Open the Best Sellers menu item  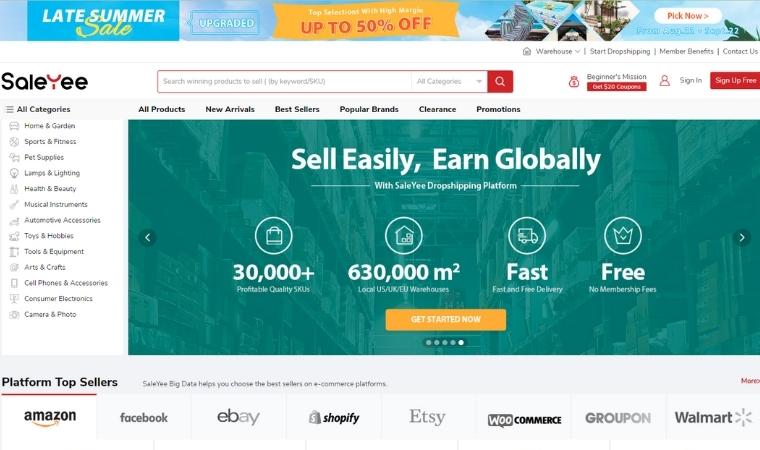click(297, 109)
